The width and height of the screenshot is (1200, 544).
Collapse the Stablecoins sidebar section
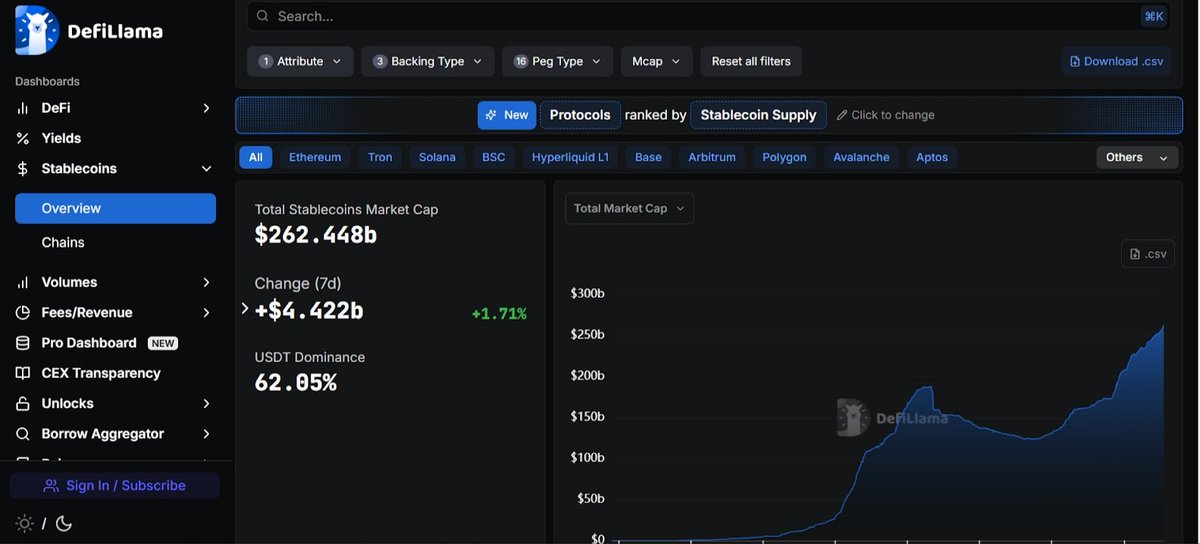tap(206, 169)
